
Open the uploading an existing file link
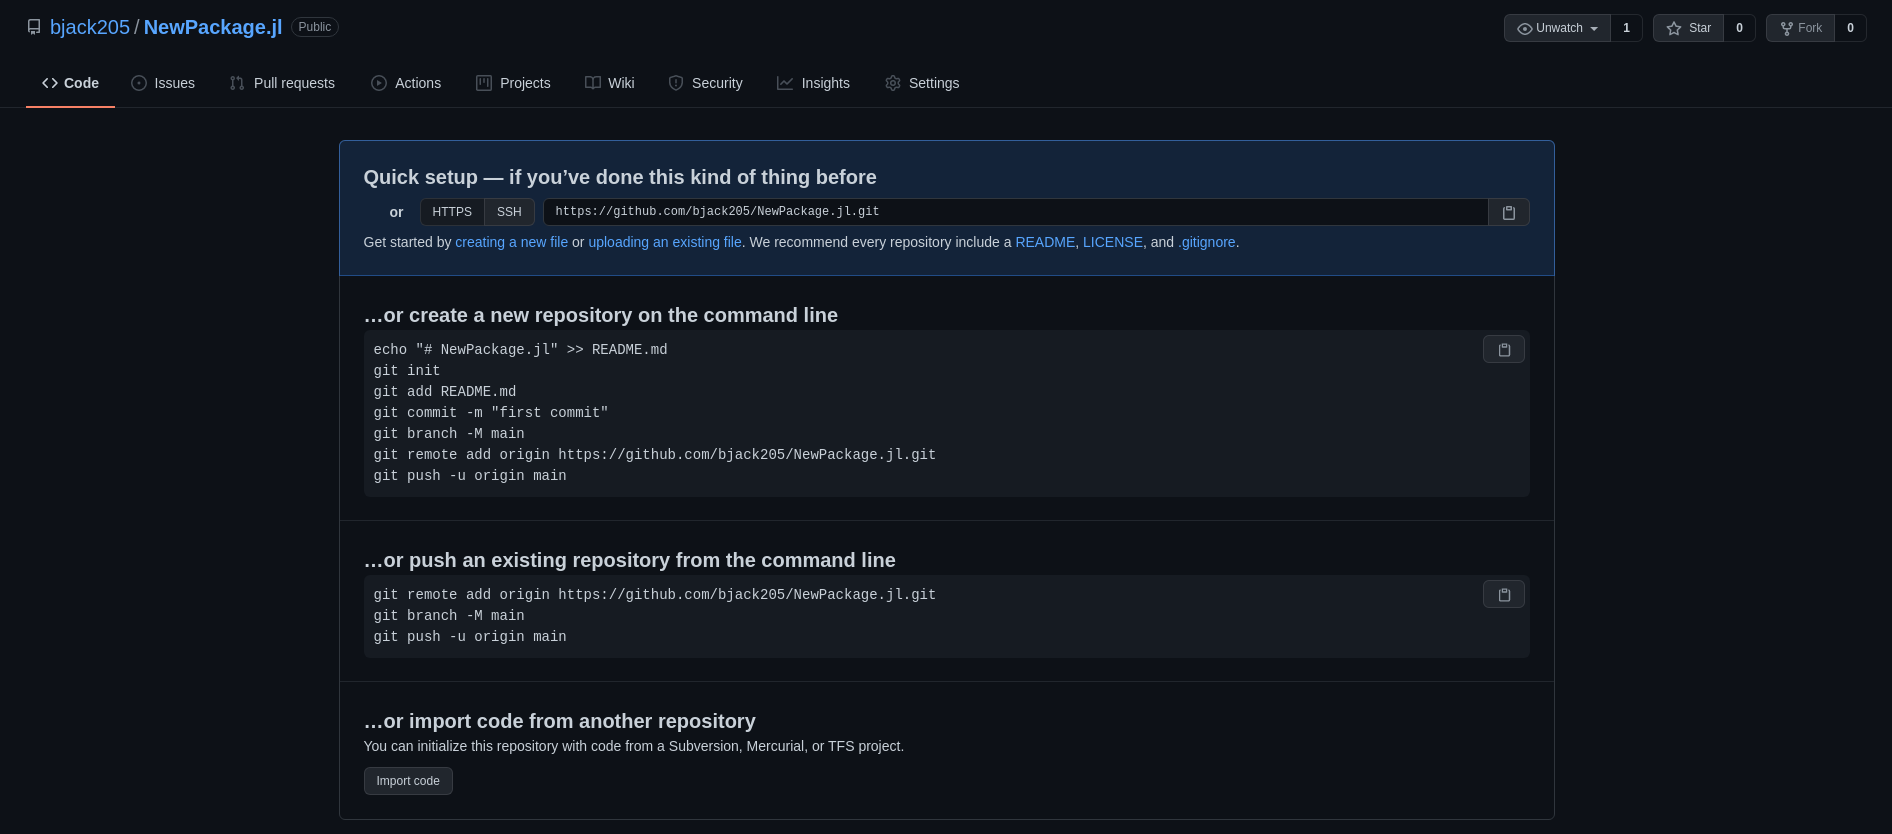665,242
